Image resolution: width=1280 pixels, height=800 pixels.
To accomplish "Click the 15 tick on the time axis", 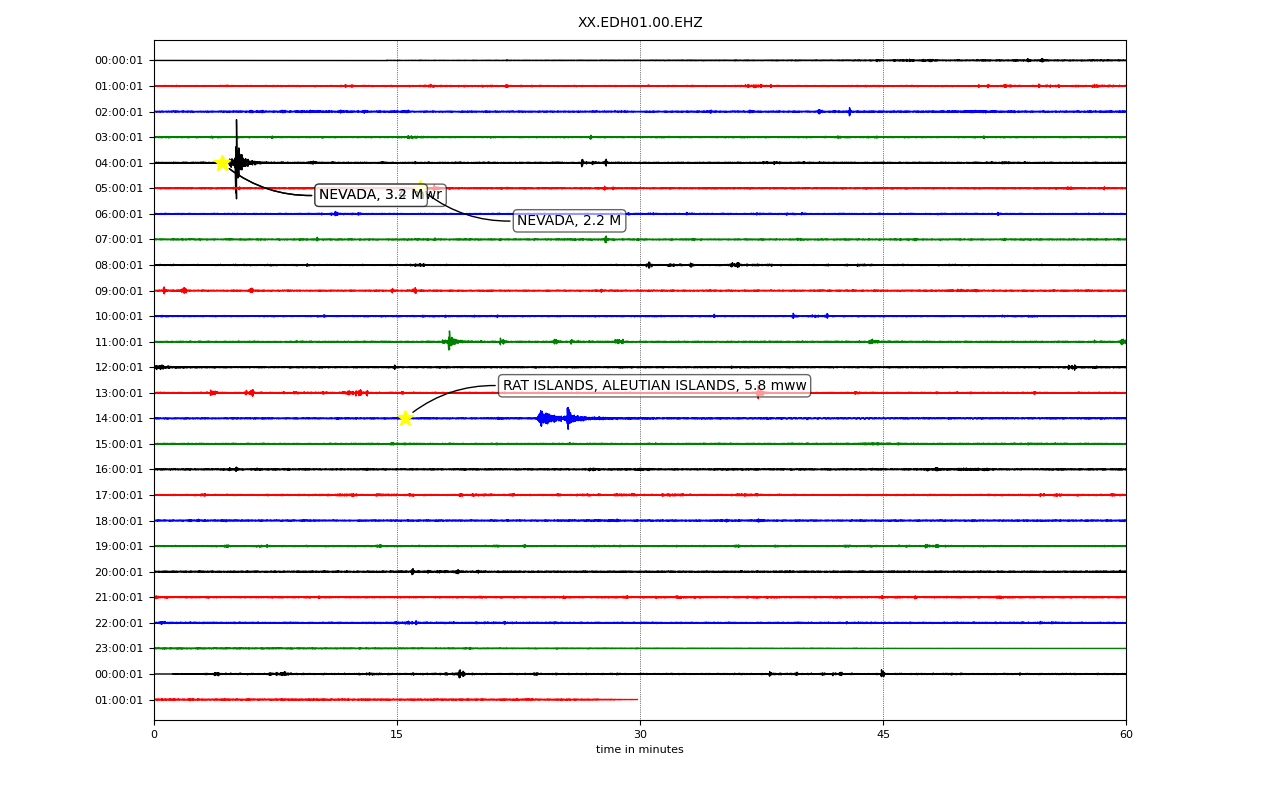I will point(397,734).
